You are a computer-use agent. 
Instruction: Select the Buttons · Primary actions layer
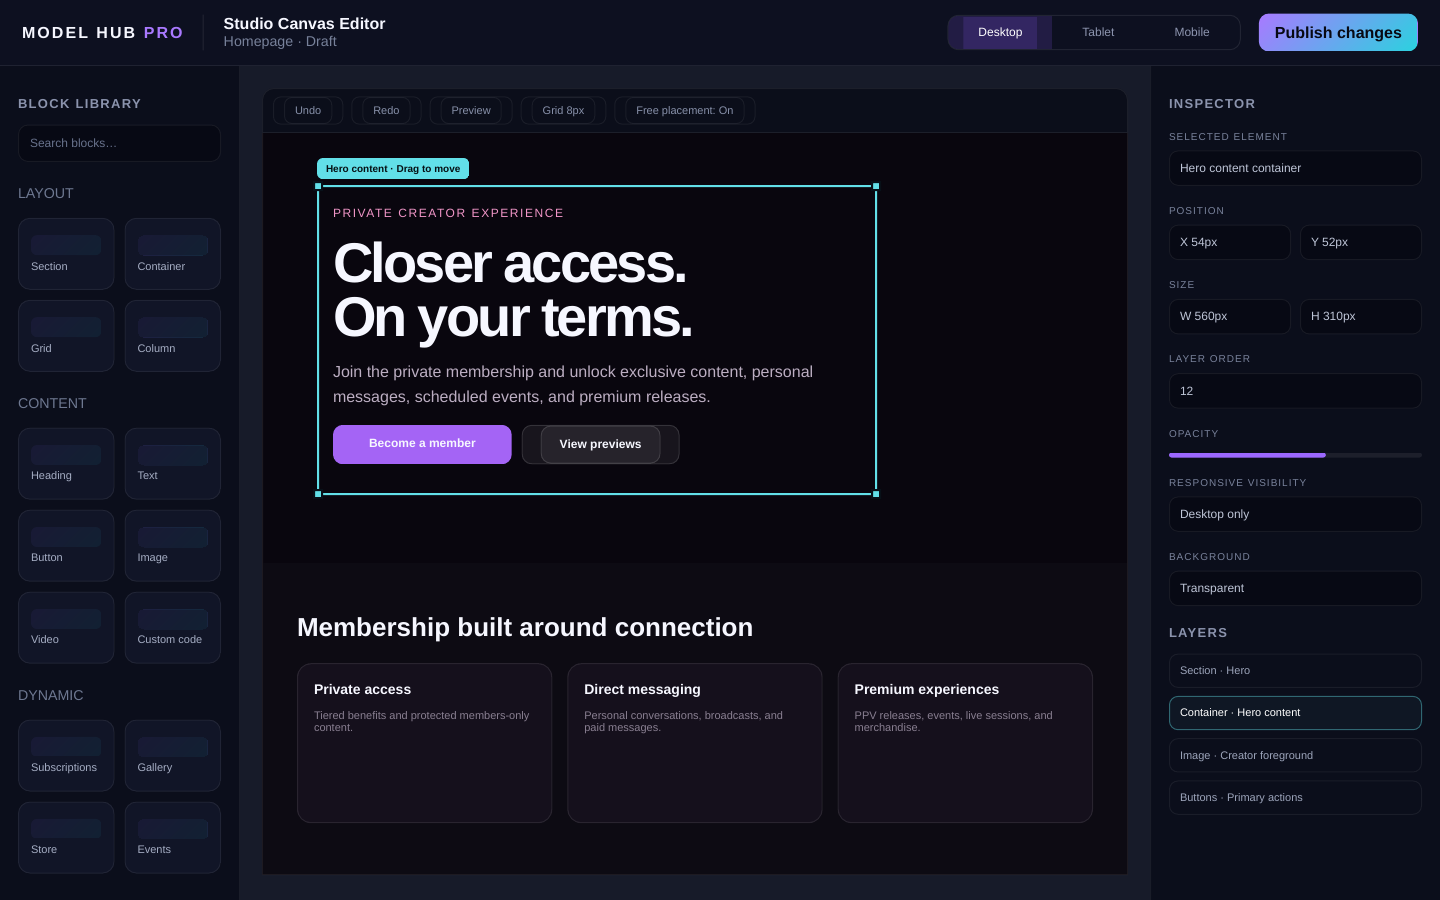[1295, 798]
